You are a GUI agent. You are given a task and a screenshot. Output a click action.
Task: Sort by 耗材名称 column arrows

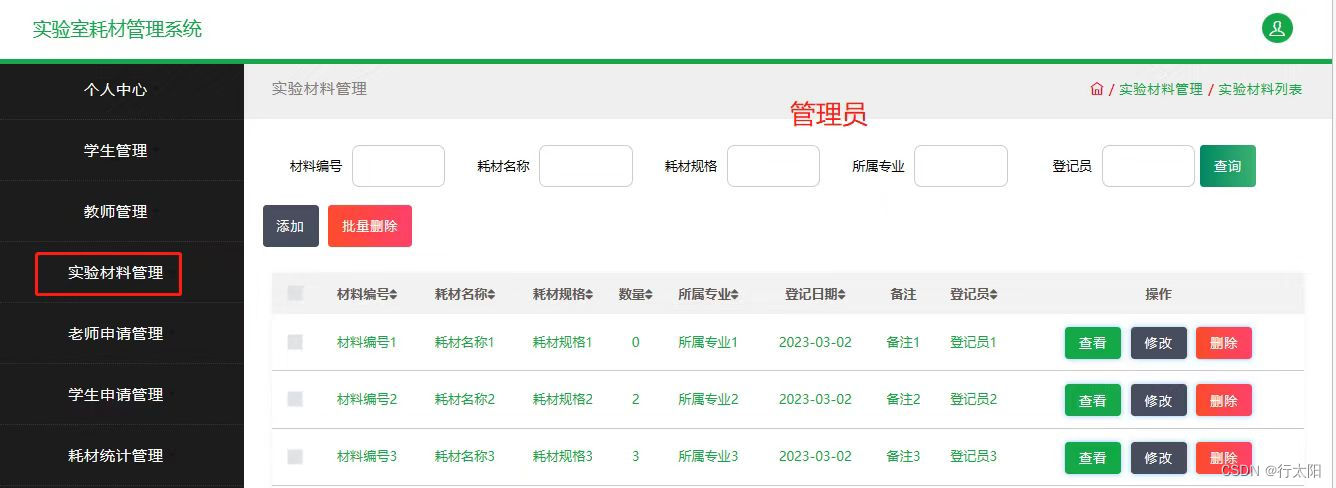pyautogui.click(x=491, y=294)
